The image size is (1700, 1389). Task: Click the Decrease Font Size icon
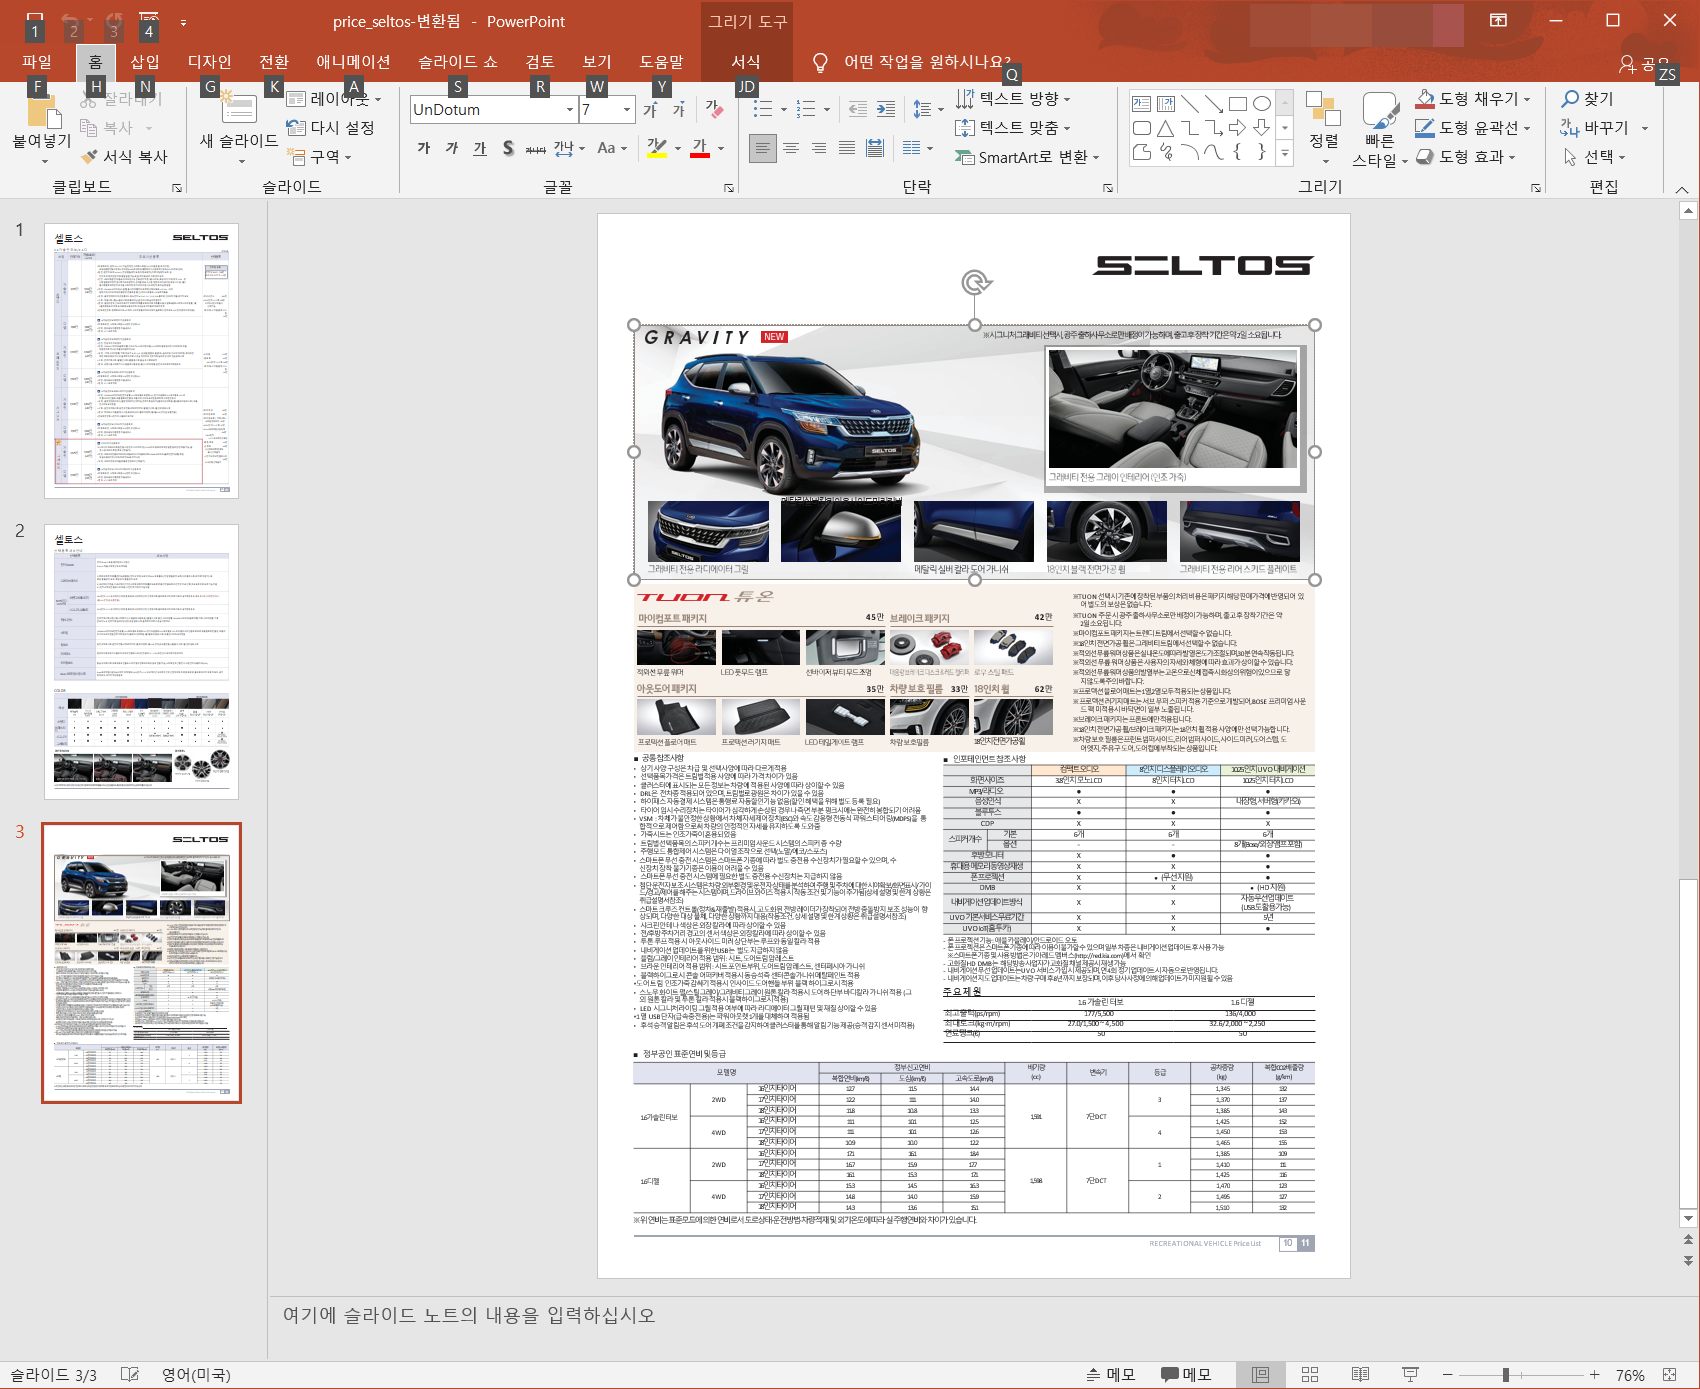coord(679,109)
